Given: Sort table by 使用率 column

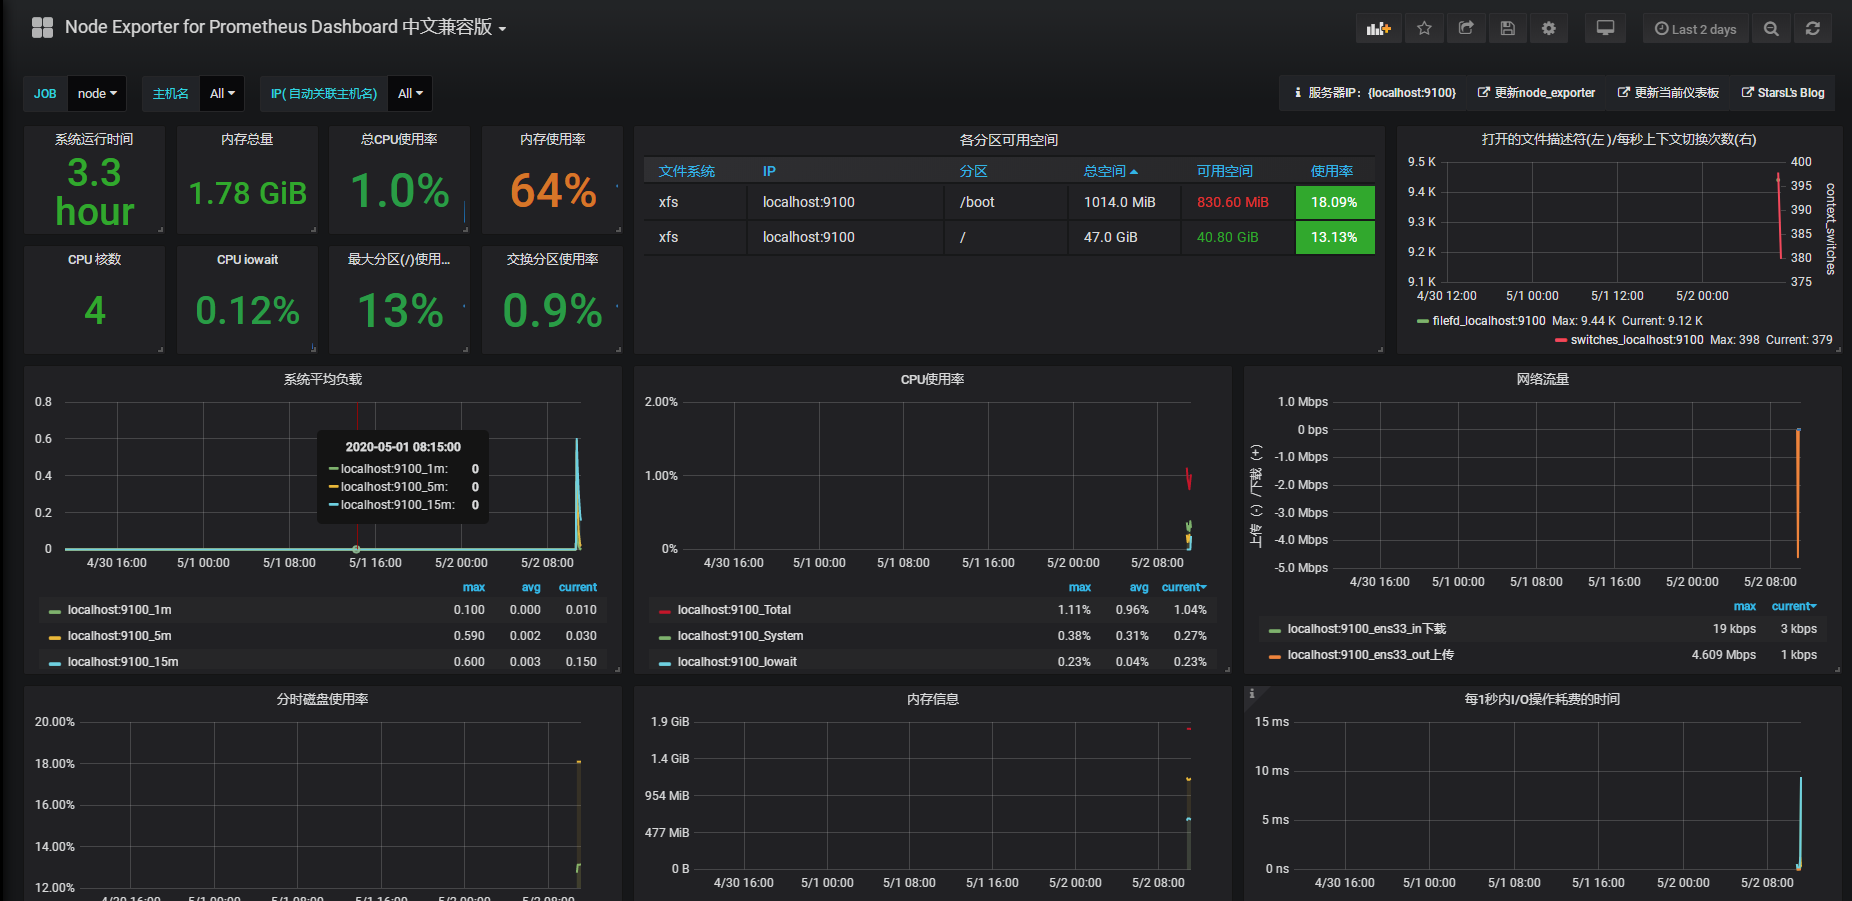Looking at the screenshot, I should click(1332, 171).
